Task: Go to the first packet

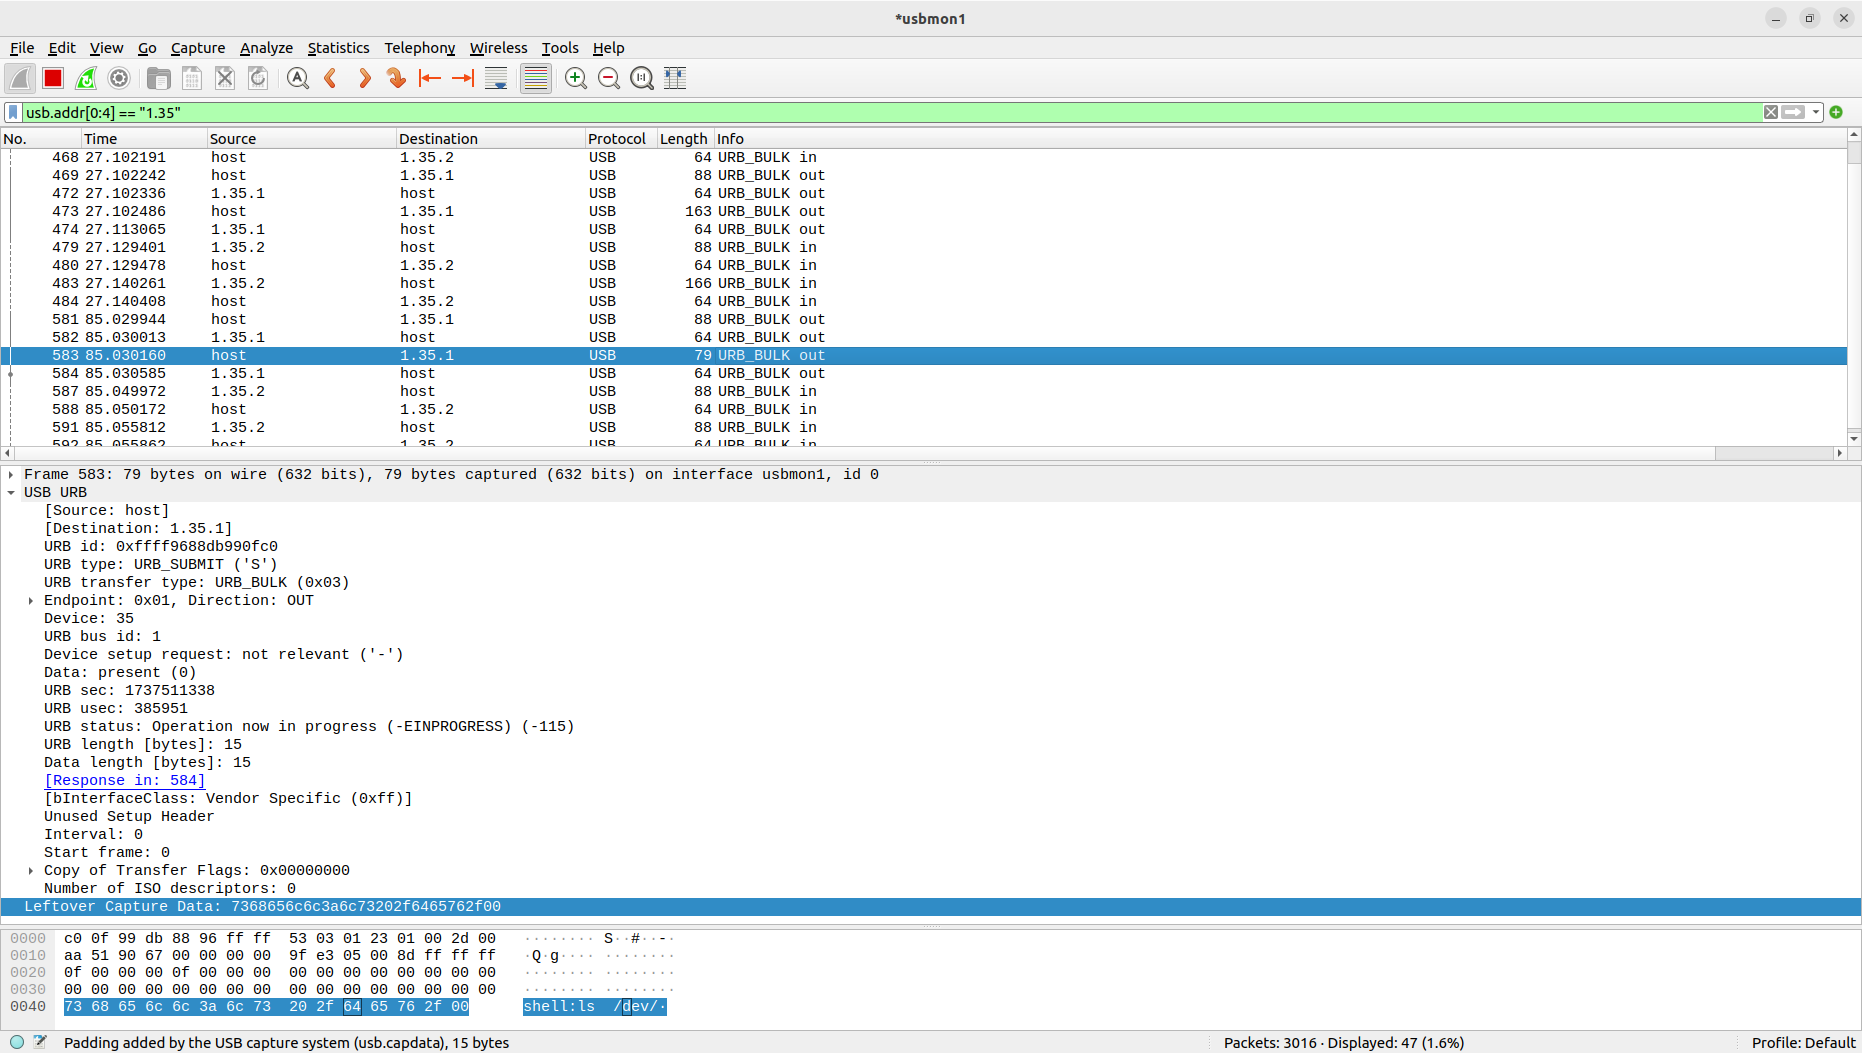Action: 430,78
